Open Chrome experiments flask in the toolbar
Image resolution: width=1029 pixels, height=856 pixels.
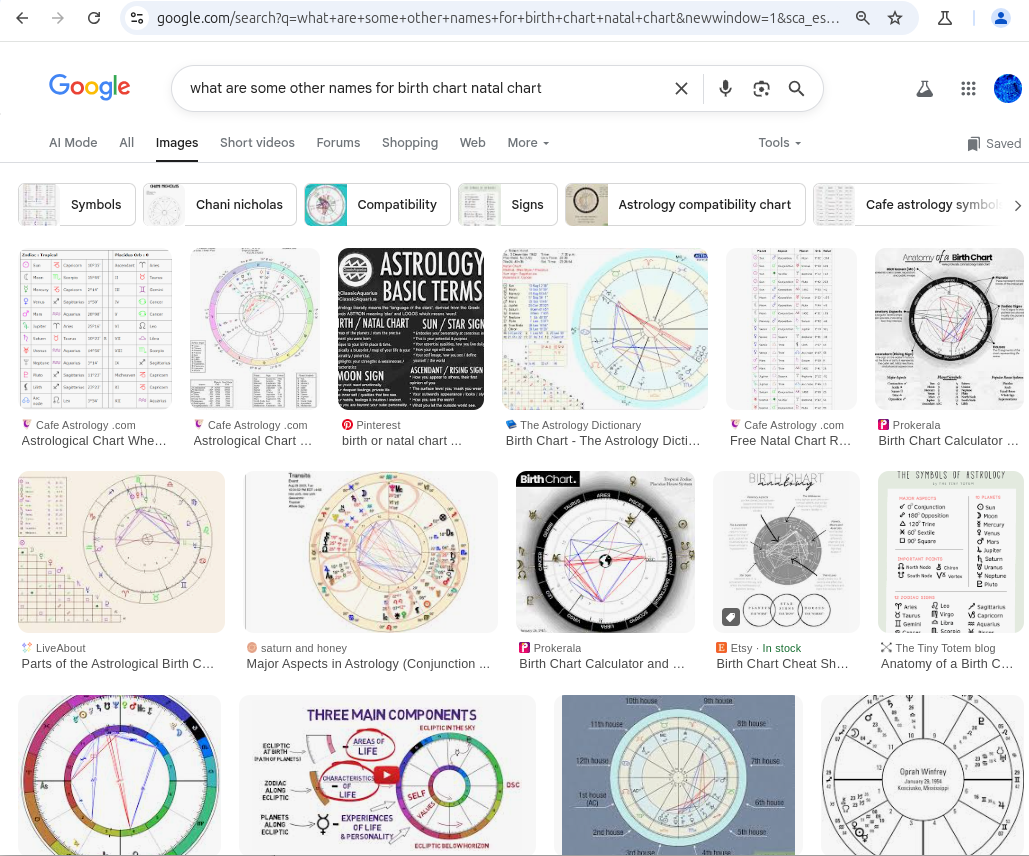point(944,17)
